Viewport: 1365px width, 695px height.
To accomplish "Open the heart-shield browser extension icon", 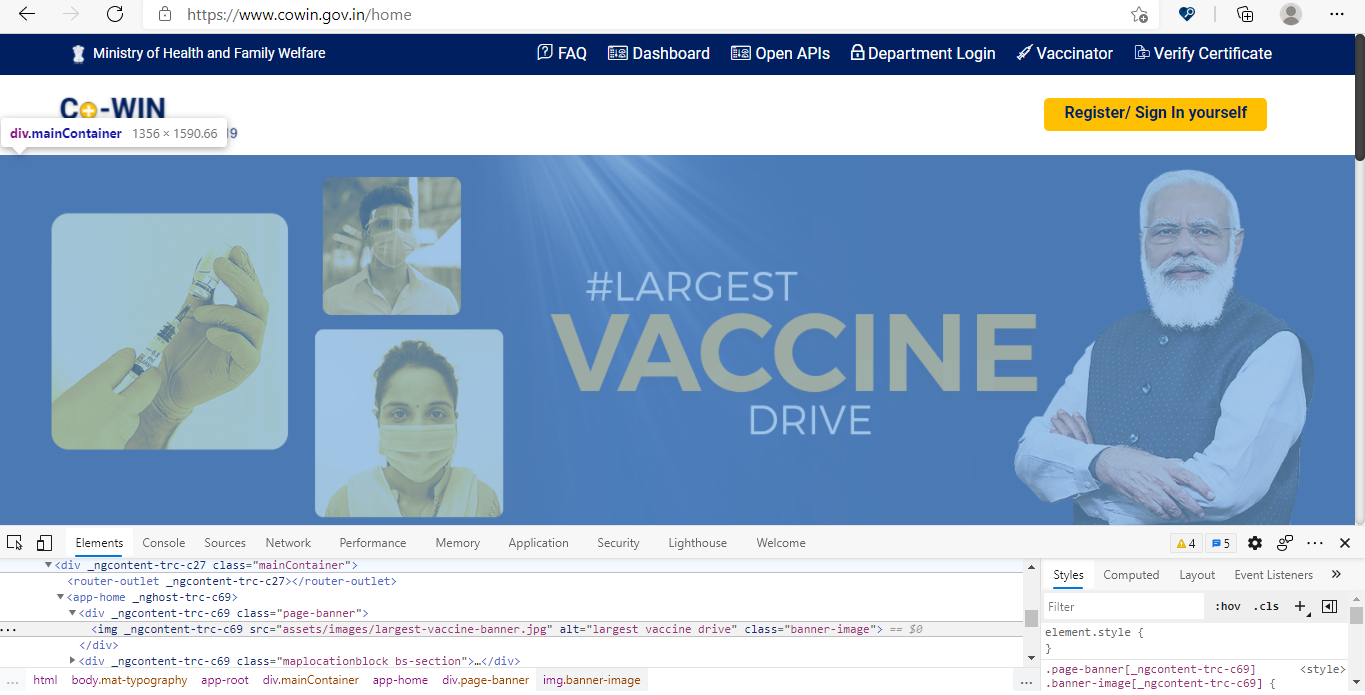I will coord(1187,14).
